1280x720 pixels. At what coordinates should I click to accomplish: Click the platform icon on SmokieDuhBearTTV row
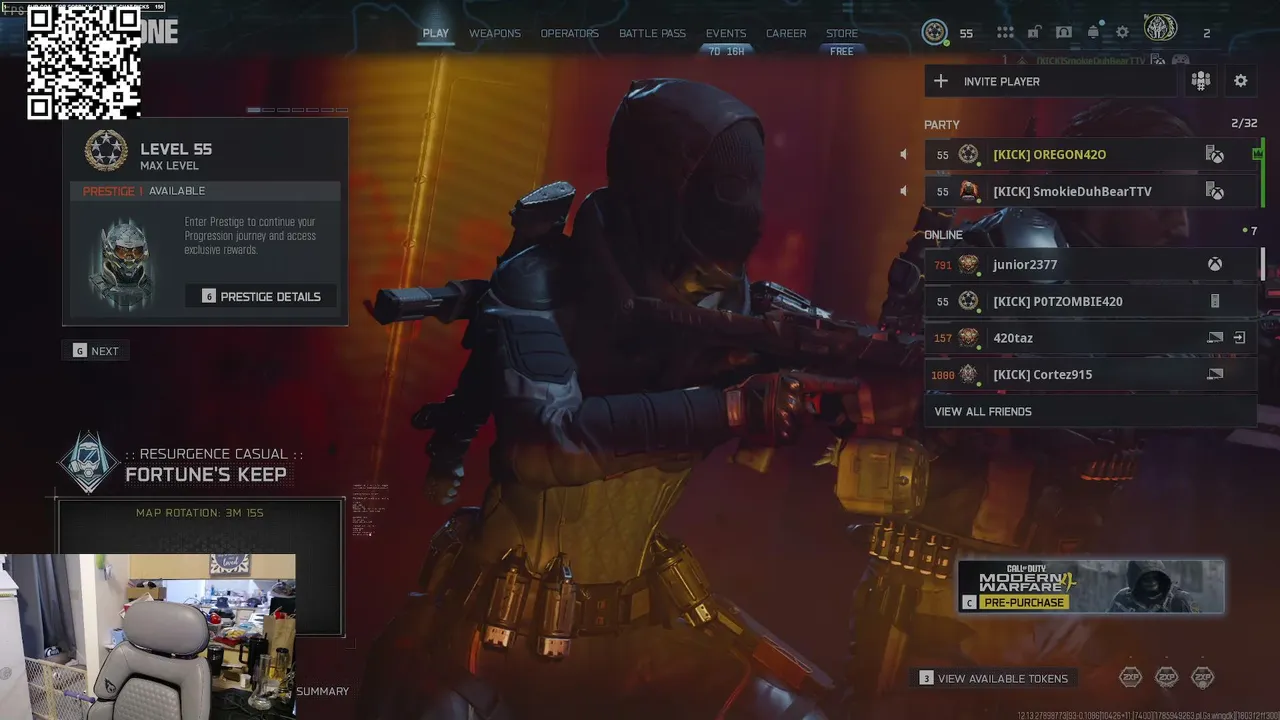tap(1214, 191)
